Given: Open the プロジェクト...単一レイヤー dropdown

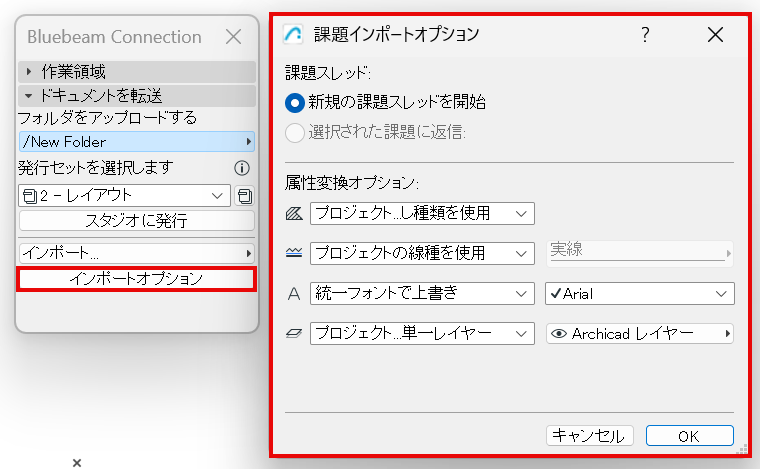Looking at the screenshot, I should pos(422,334).
